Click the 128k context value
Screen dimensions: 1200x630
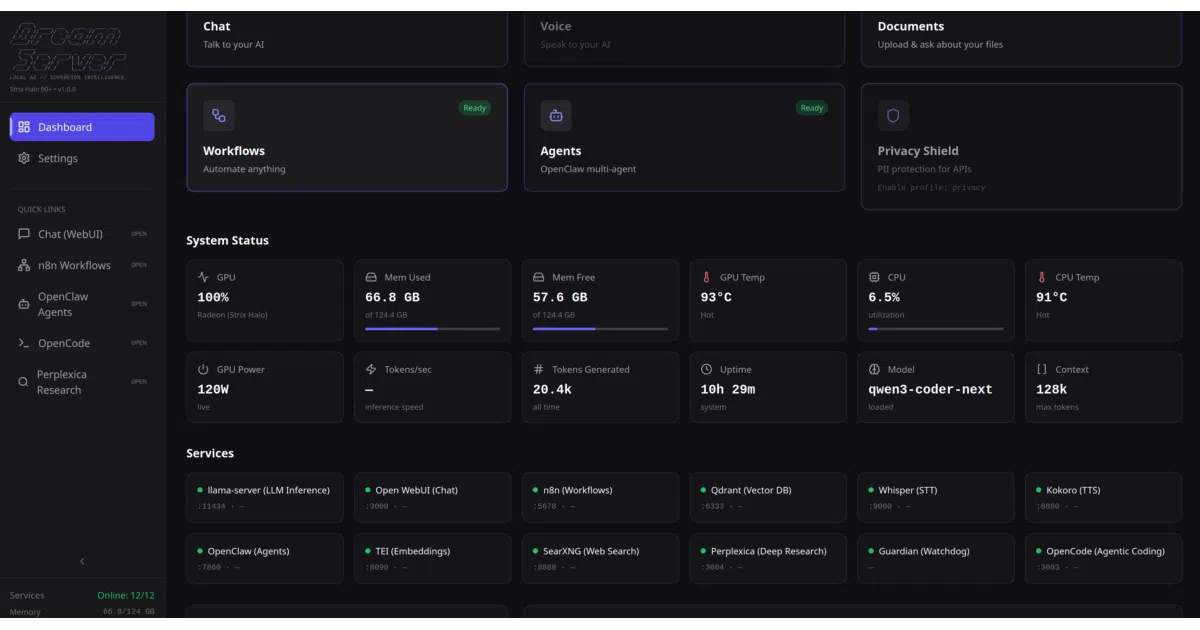click(1052, 390)
